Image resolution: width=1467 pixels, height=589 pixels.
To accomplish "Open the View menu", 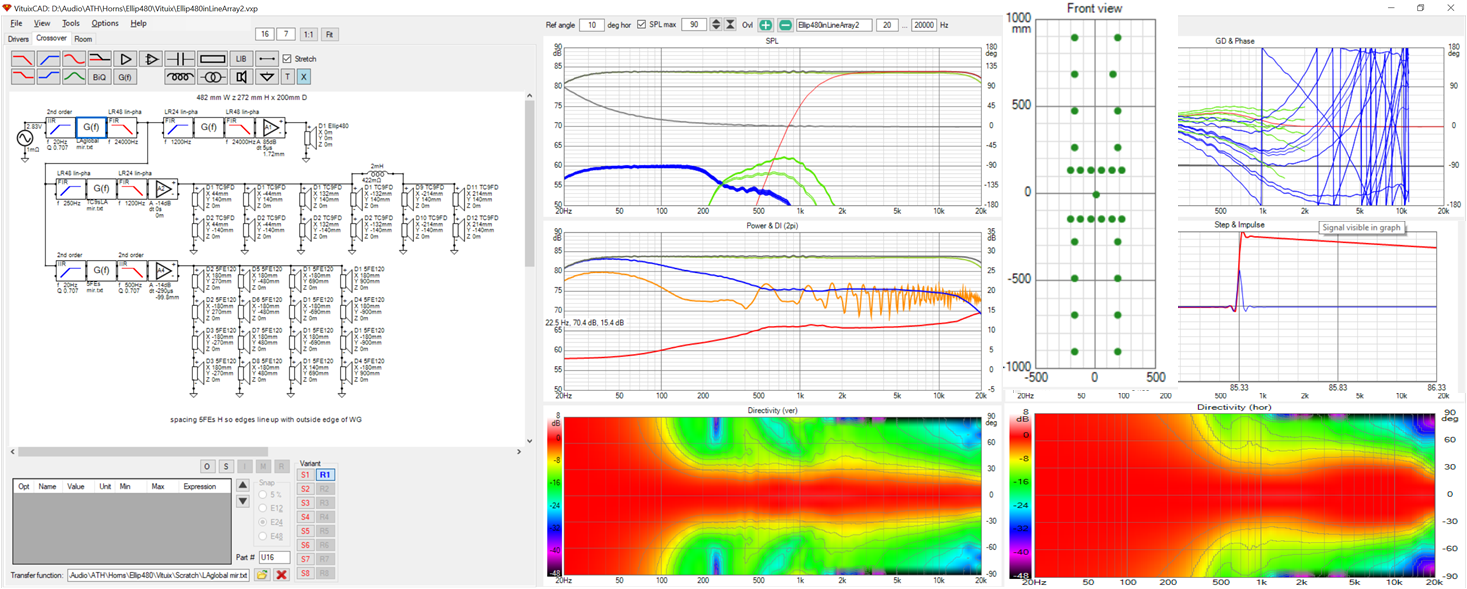I will click(x=42, y=23).
